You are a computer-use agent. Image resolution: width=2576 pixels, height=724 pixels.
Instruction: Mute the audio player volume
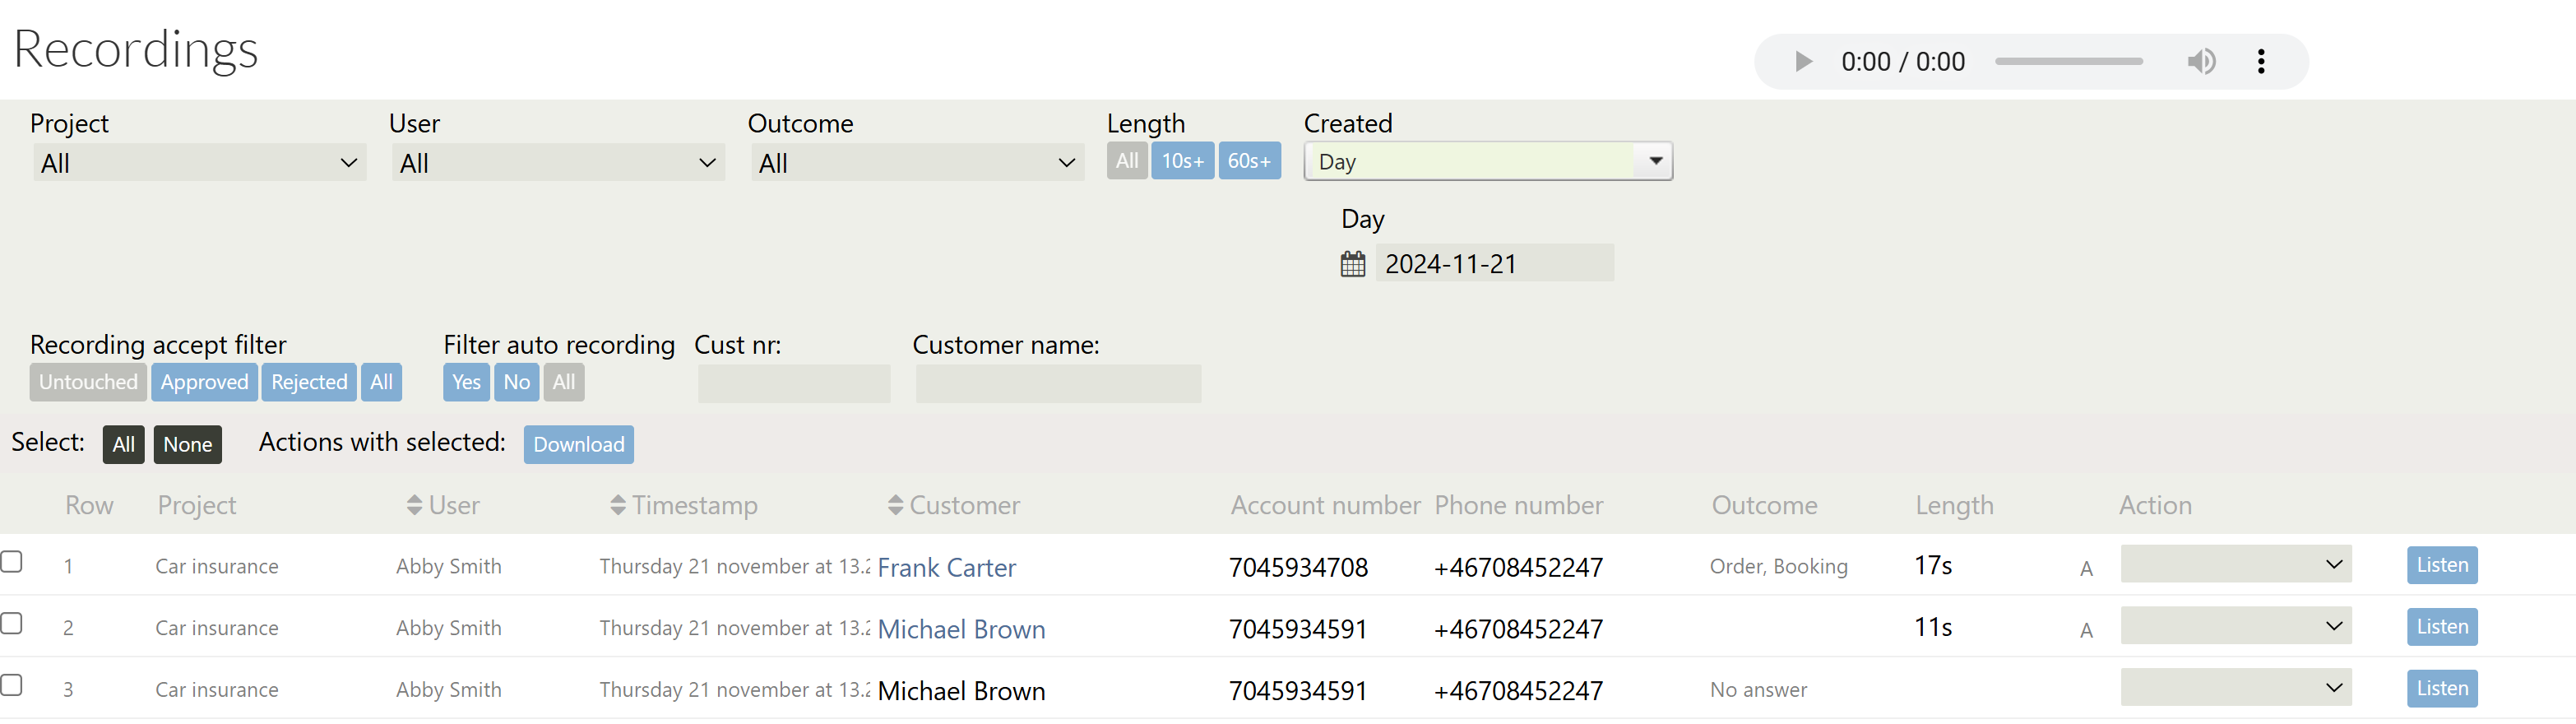[2200, 62]
